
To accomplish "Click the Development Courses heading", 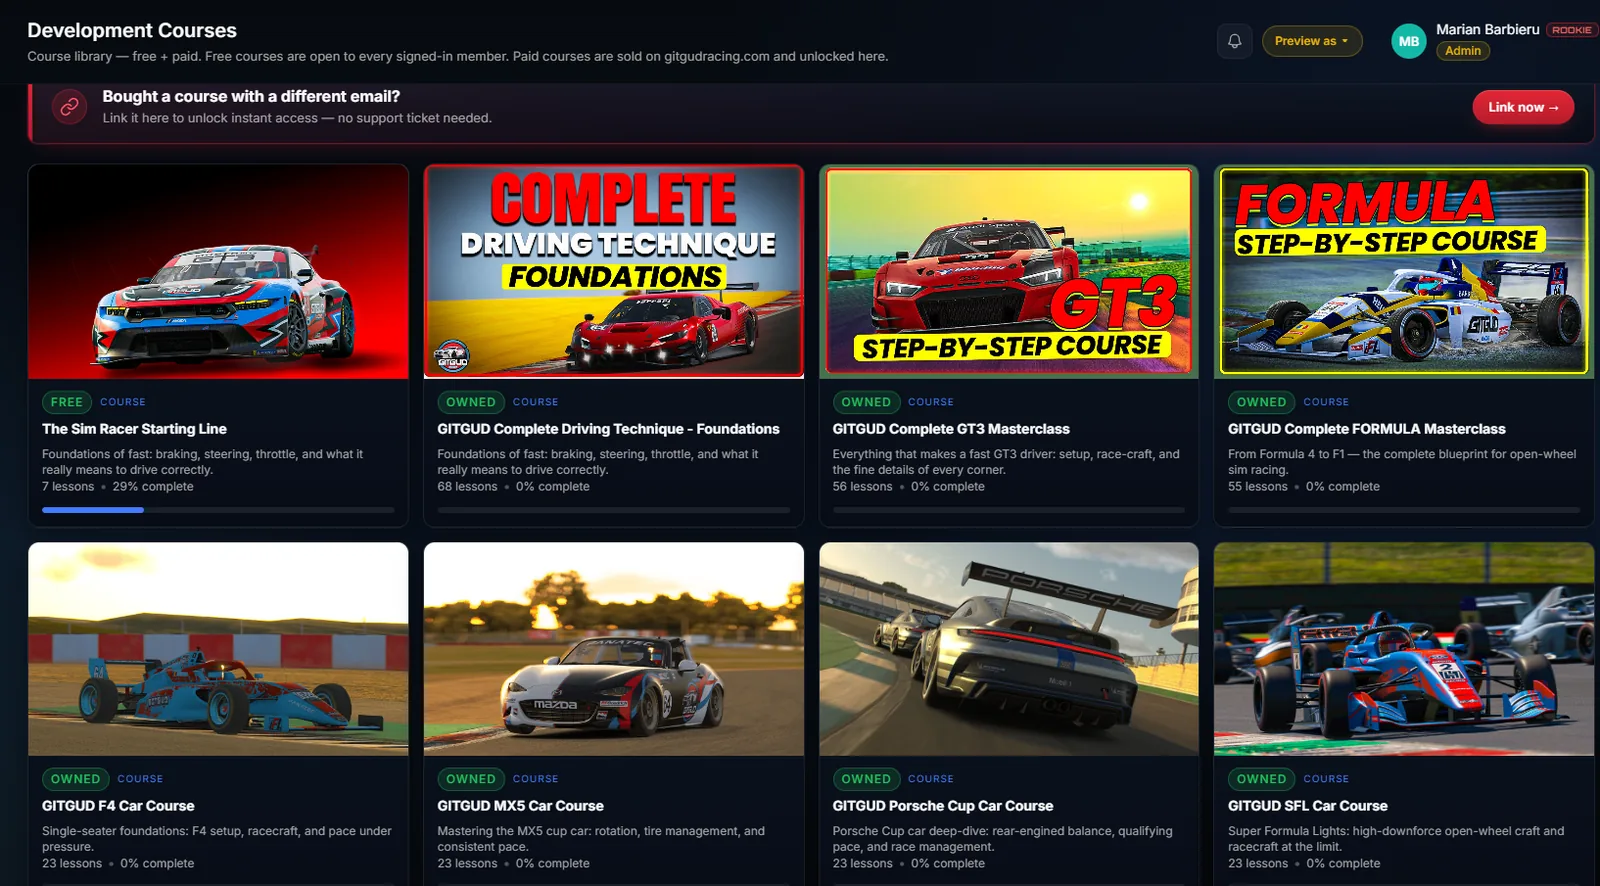I will [132, 30].
